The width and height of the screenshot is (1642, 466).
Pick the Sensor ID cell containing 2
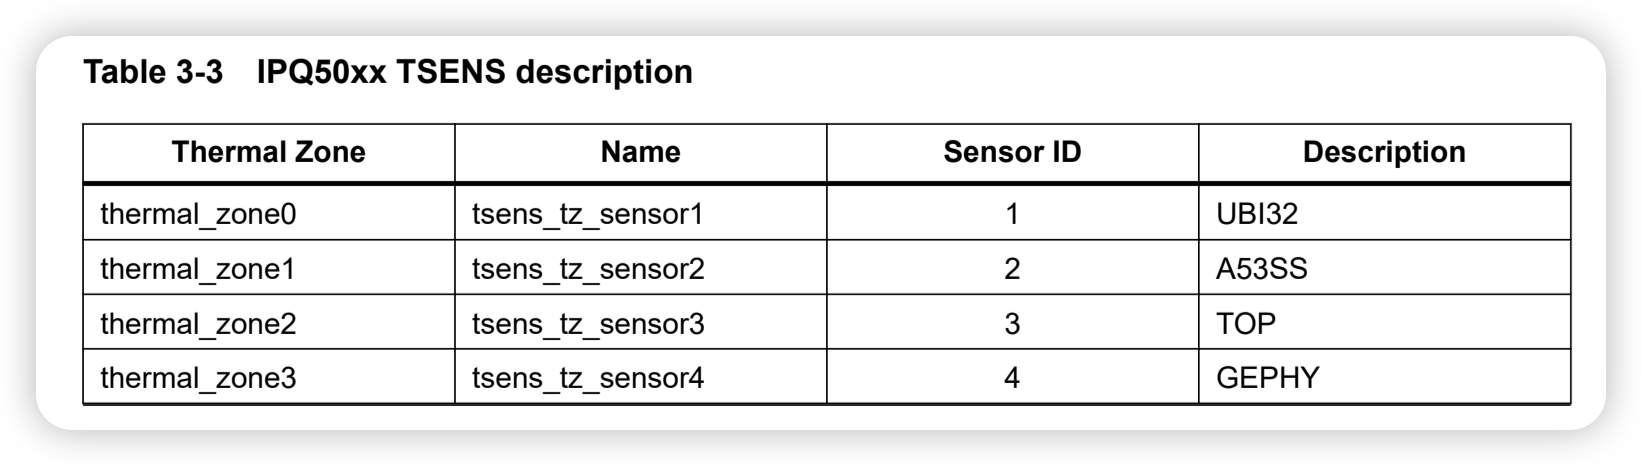pos(1012,269)
